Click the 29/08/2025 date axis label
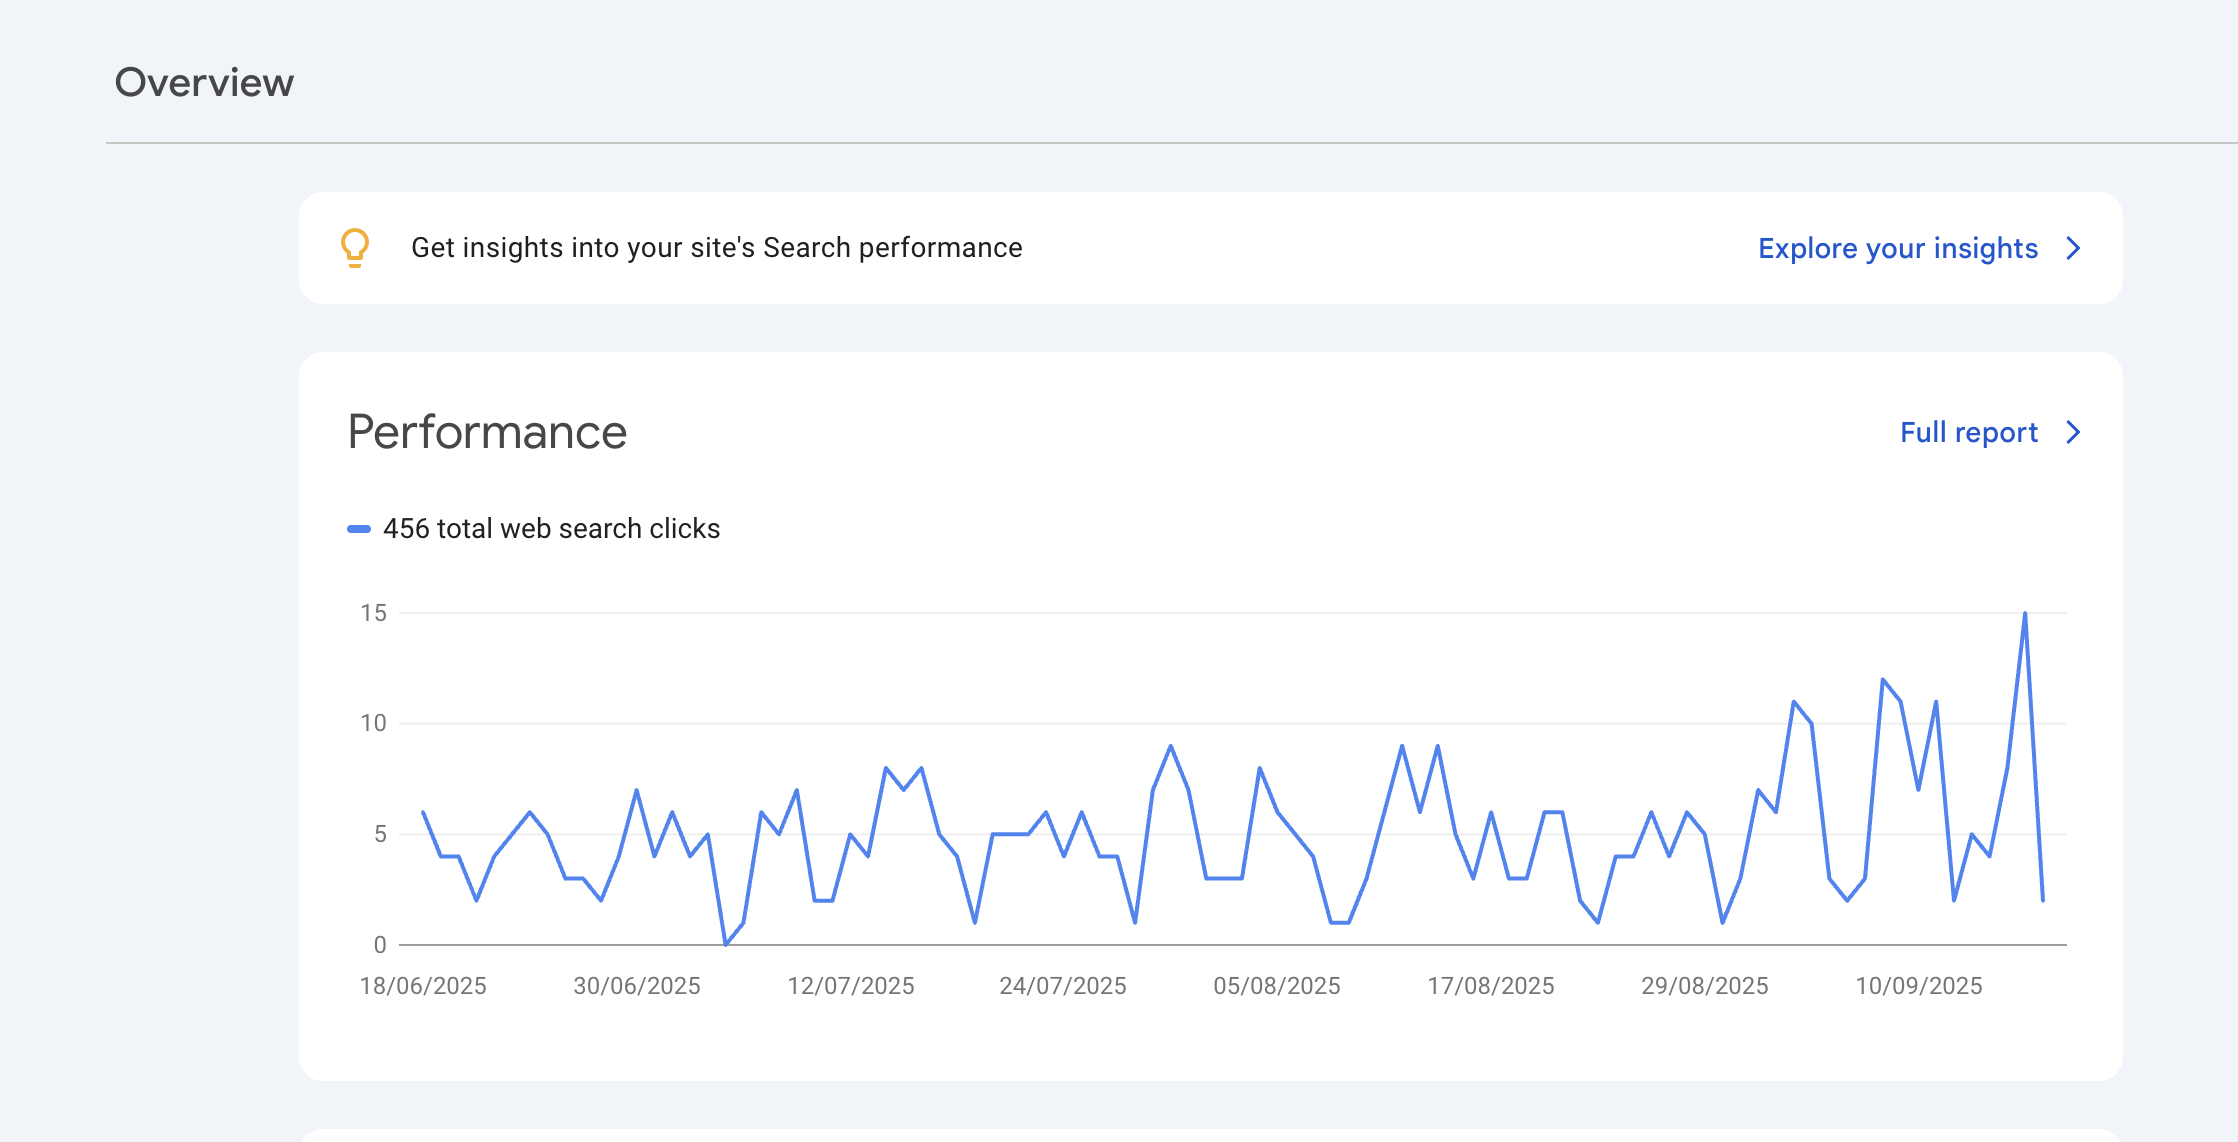Screen dimensions: 2238x1142 (x=1705, y=986)
